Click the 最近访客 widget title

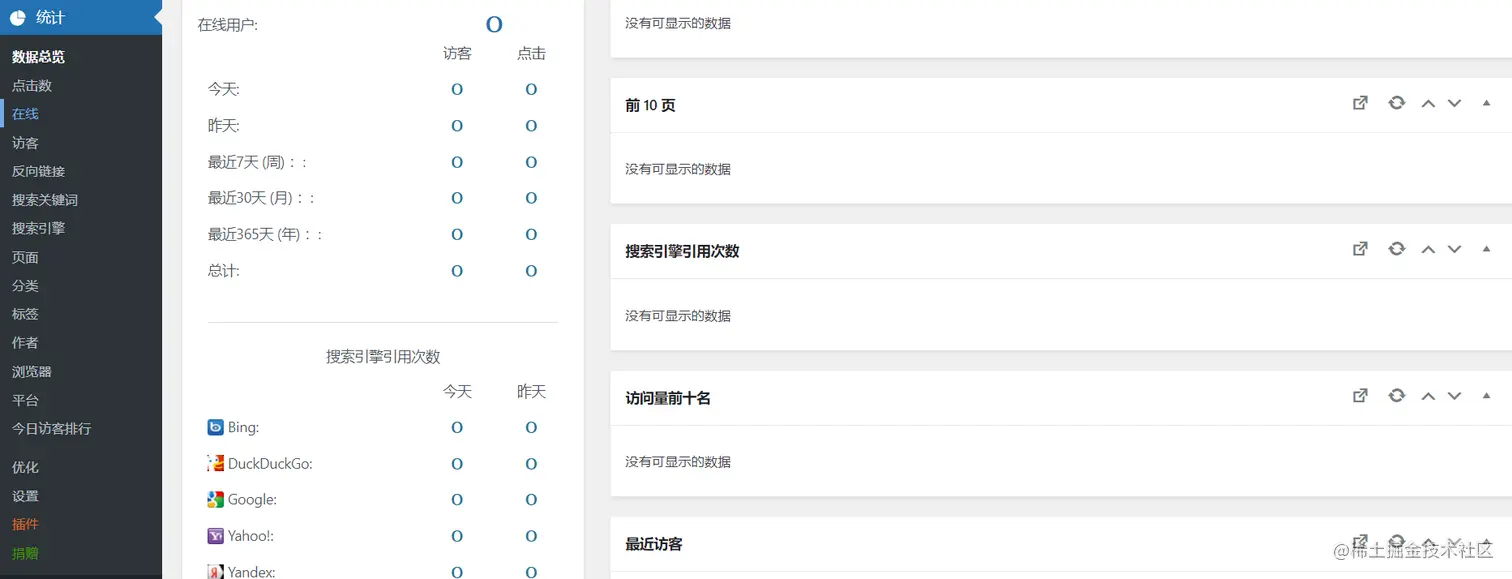654,544
